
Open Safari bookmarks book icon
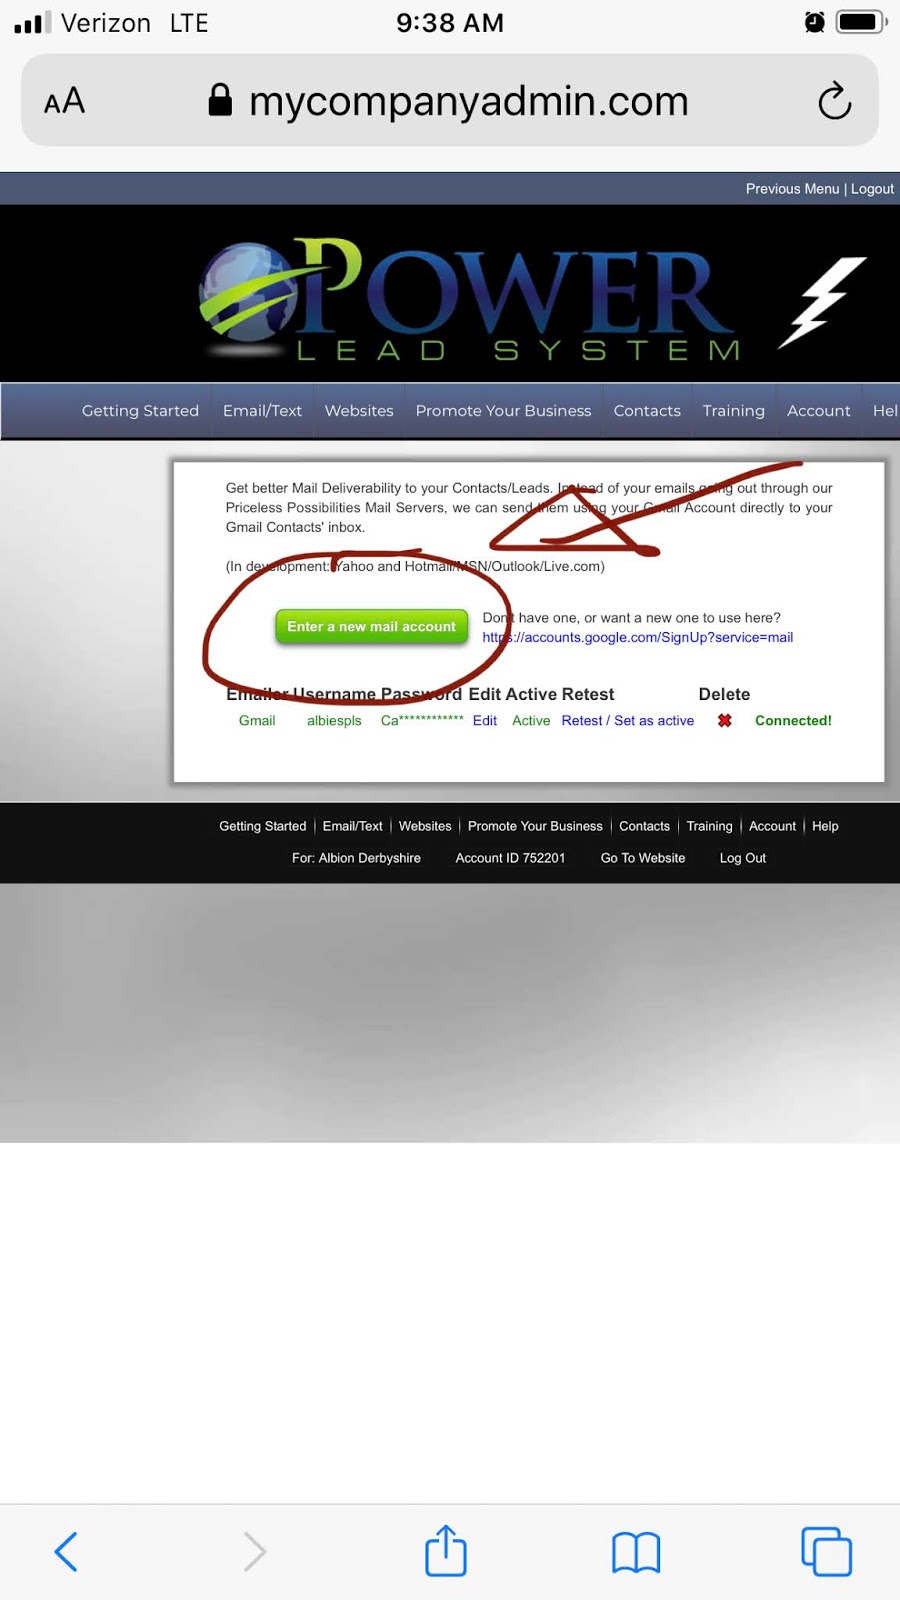coord(636,1553)
